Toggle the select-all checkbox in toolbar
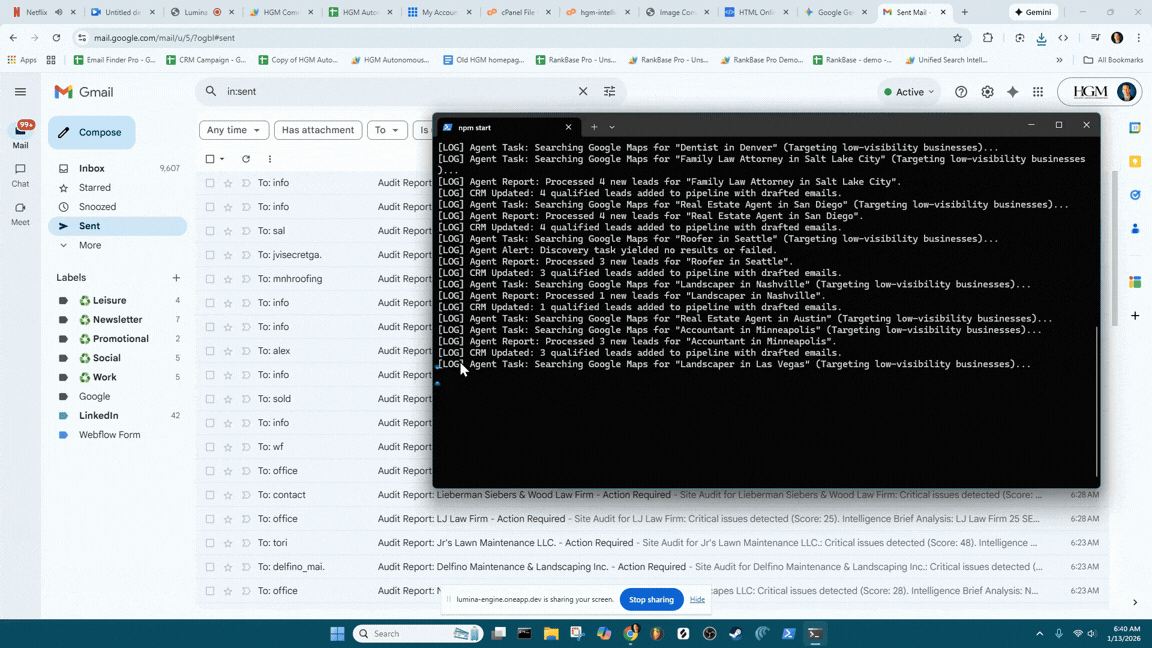Viewport: 1152px width, 648px height. pyautogui.click(x=210, y=159)
